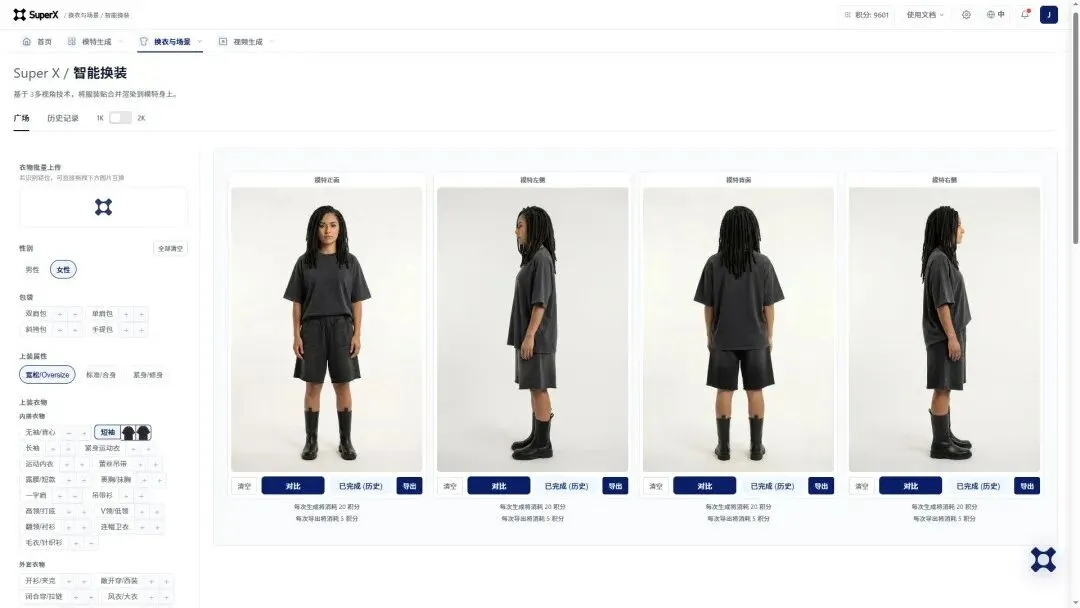1080x608 pixels.
Task: Select the back view model thumbnail
Action: [x=738, y=329]
